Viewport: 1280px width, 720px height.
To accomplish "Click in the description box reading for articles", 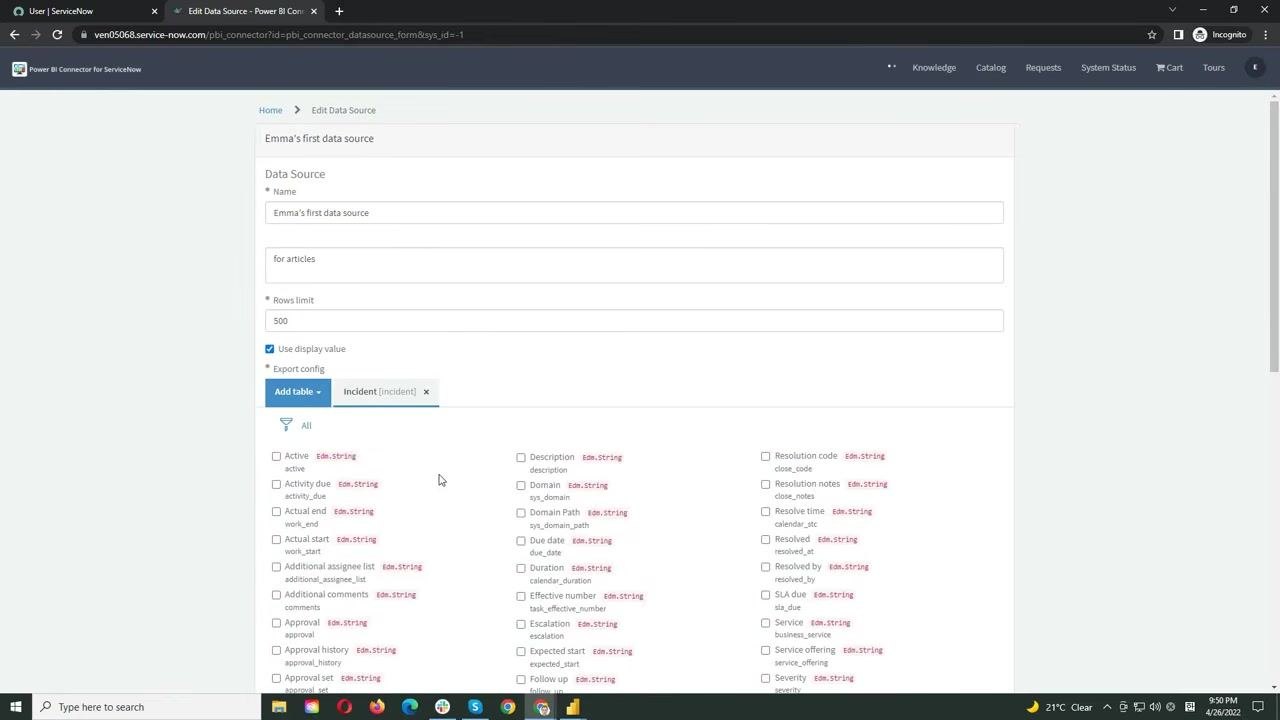I will (634, 265).
